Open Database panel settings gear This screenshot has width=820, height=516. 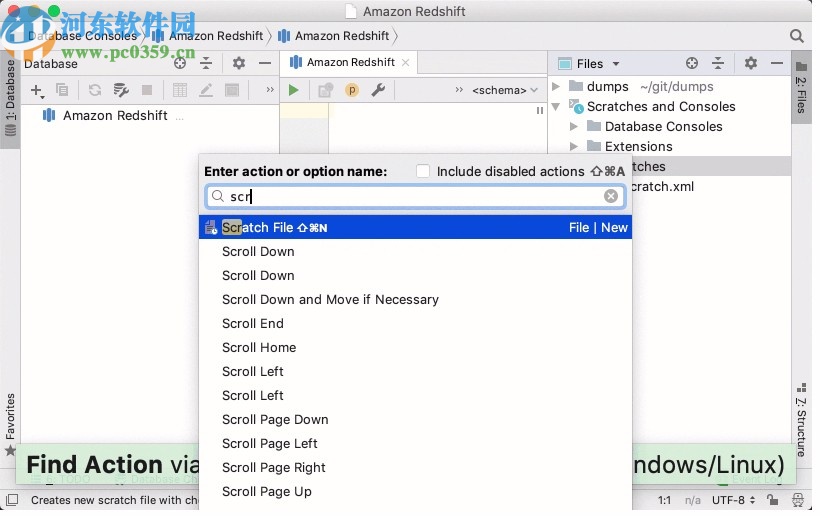239,64
